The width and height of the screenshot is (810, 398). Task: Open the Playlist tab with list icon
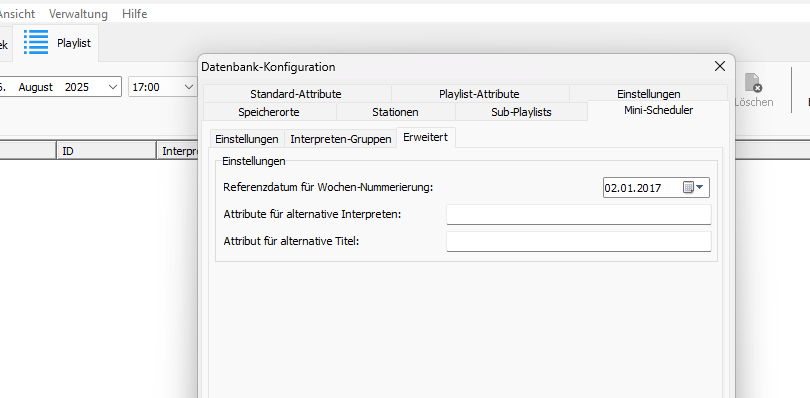pyautogui.click(x=57, y=43)
